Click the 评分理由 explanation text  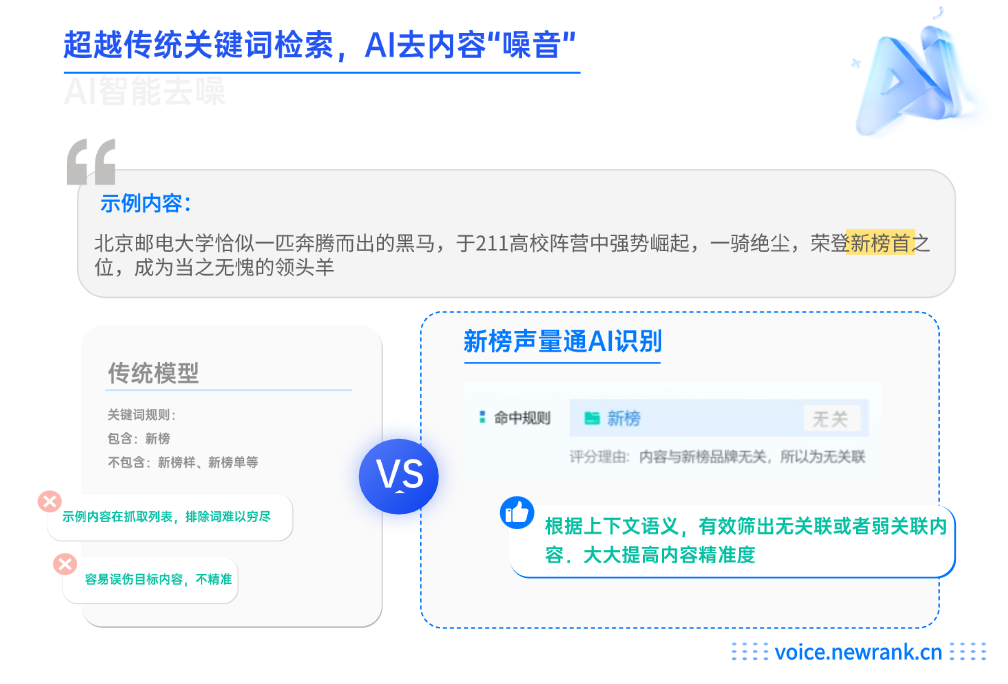717,457
